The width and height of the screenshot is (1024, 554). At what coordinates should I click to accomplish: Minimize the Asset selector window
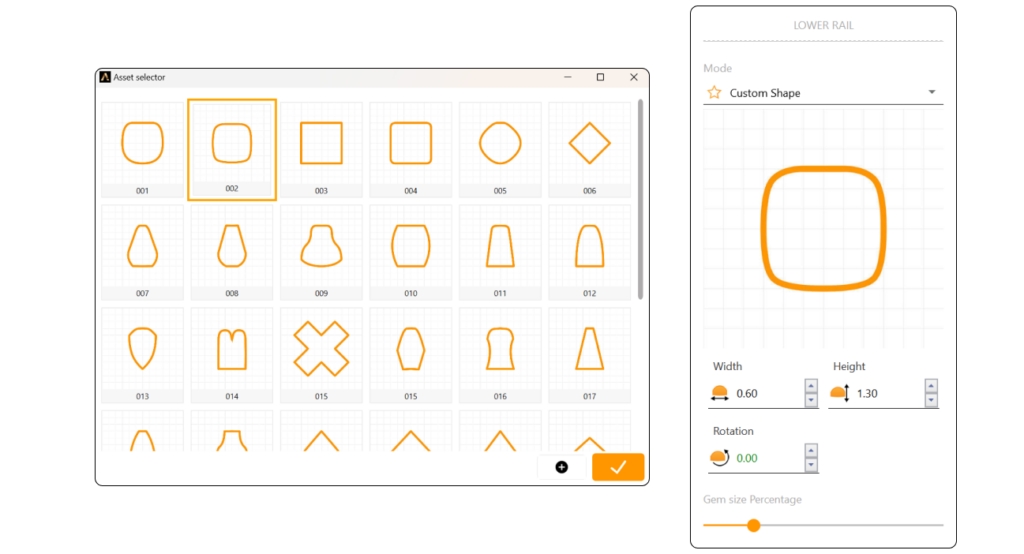568,77
